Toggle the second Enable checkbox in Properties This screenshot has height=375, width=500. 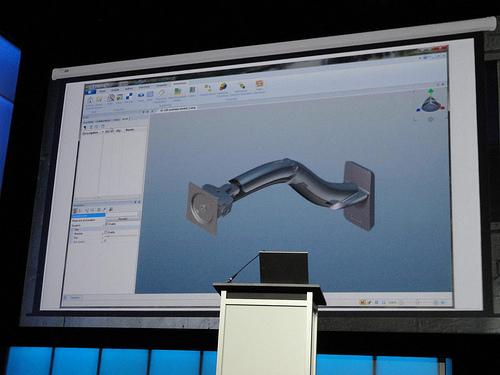[x=106, y=232]
